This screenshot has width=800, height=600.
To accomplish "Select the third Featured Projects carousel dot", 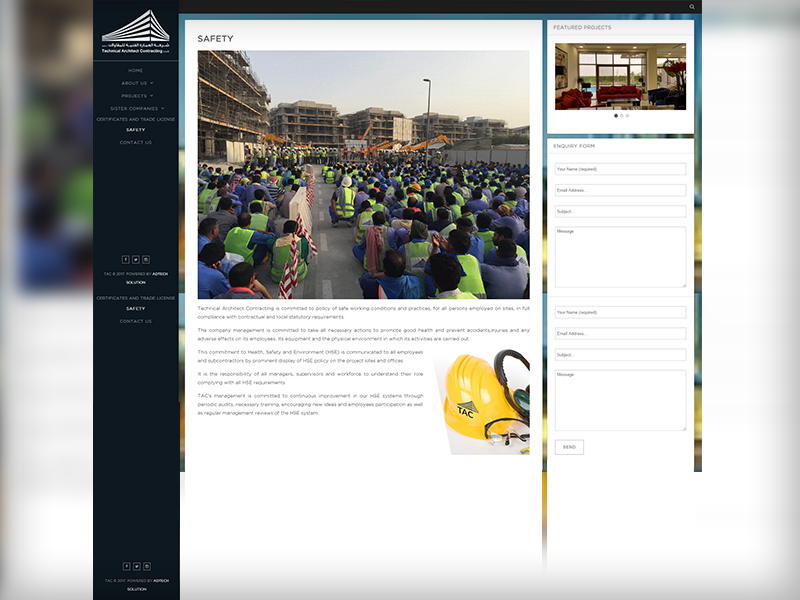I will pyautogui.click(x=627, y=116).
